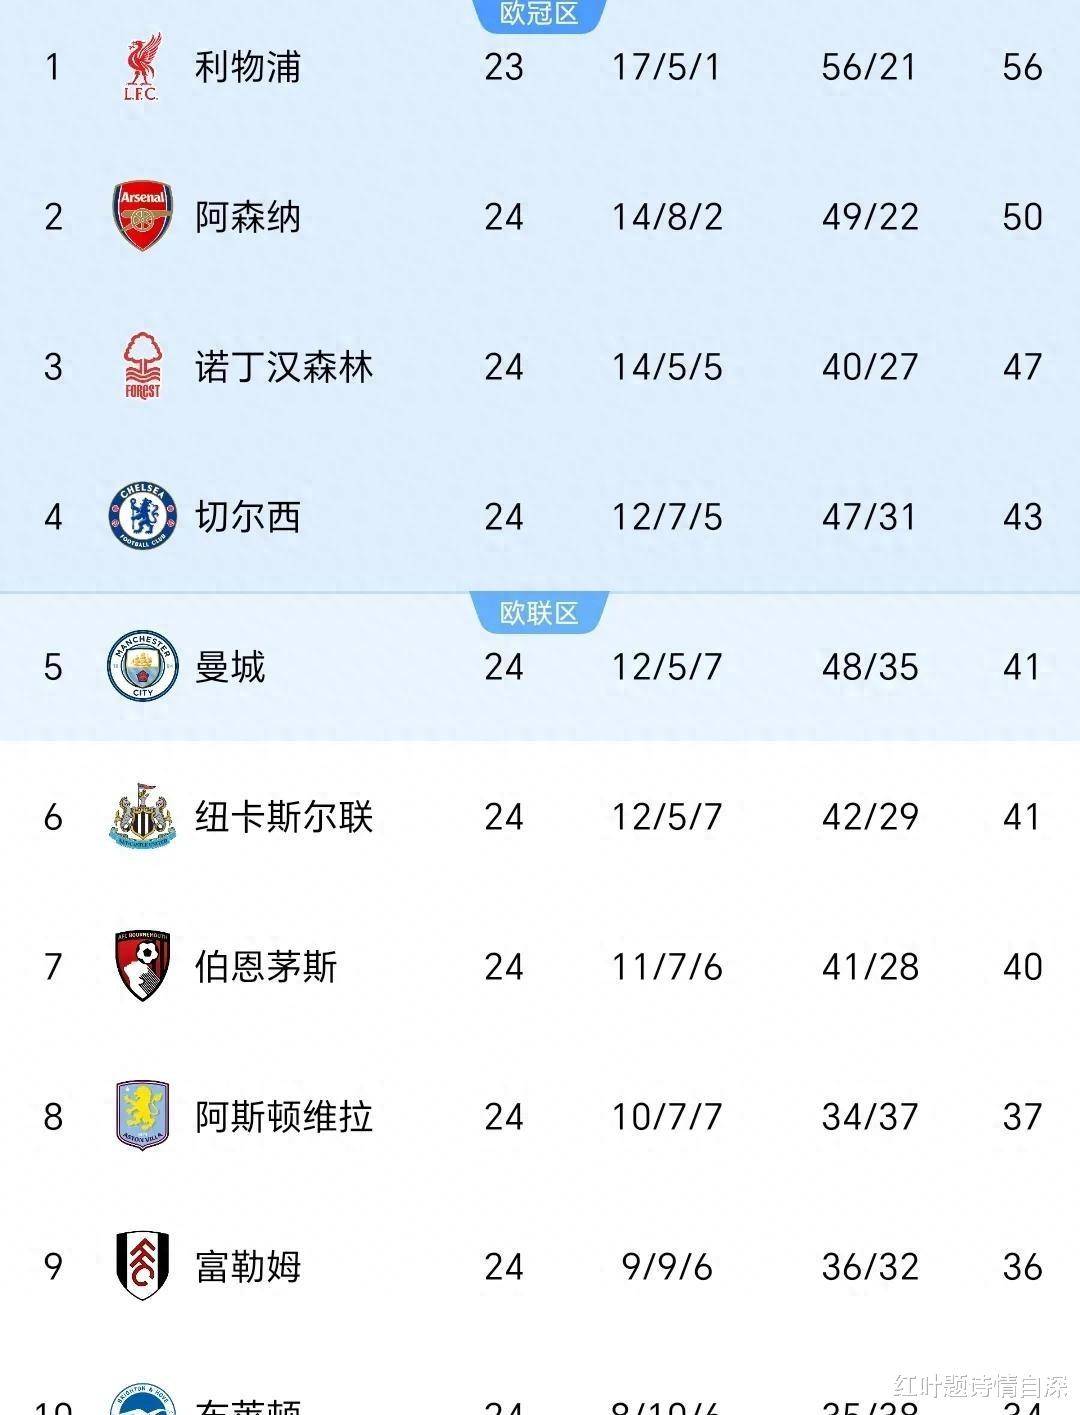Click the Fulham club crest

[x=142, y=1266]
